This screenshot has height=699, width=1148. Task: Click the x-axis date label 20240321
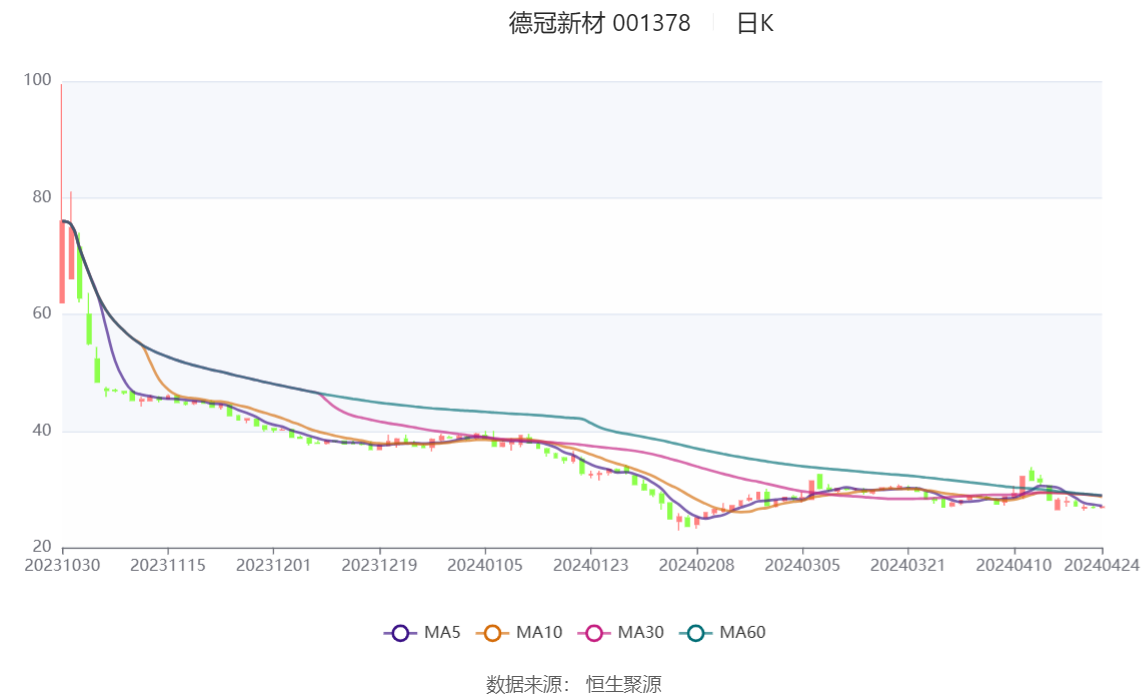click(x=908, y=566)
